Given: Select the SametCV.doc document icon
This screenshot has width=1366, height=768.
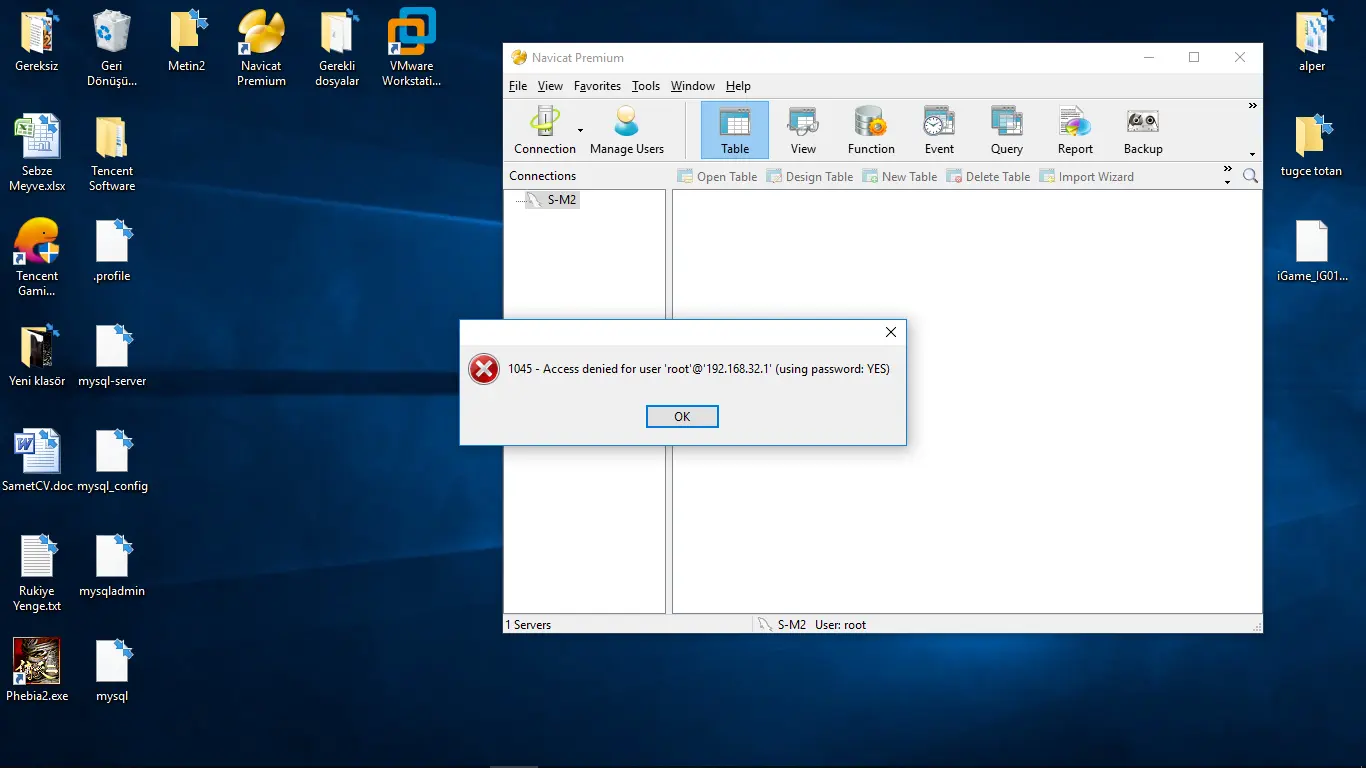Looking at the screenshot, I should pos(37,461).
